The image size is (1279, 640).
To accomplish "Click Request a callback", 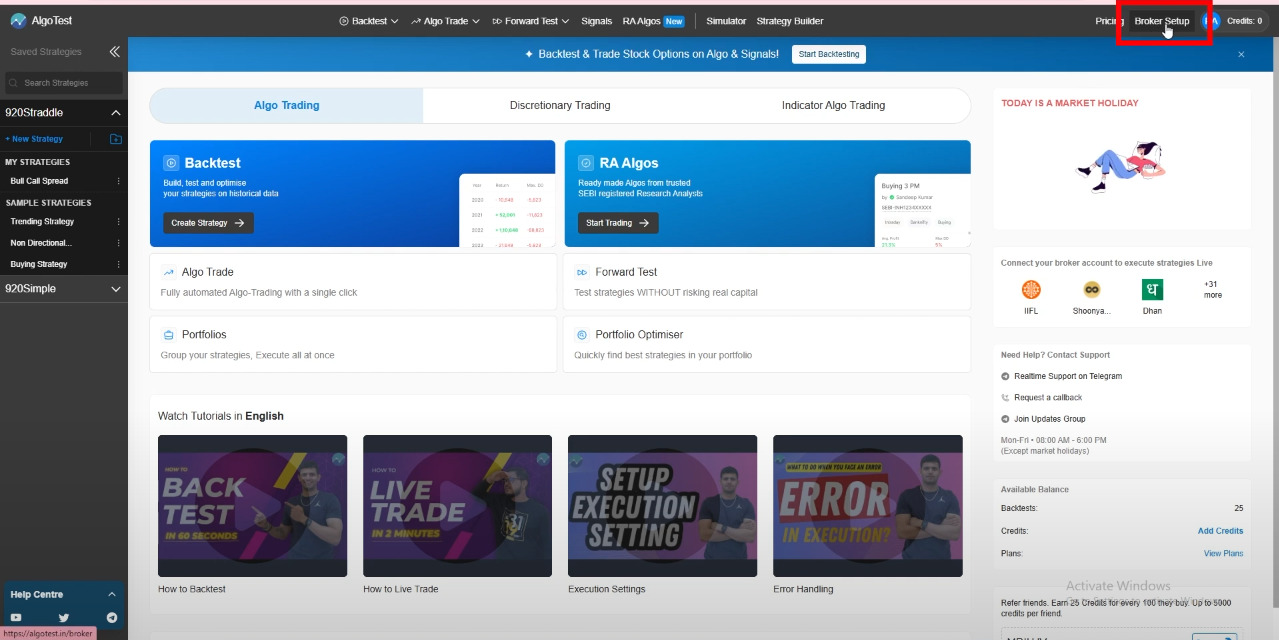I will pyautogui.click(x=1048, y=398).
